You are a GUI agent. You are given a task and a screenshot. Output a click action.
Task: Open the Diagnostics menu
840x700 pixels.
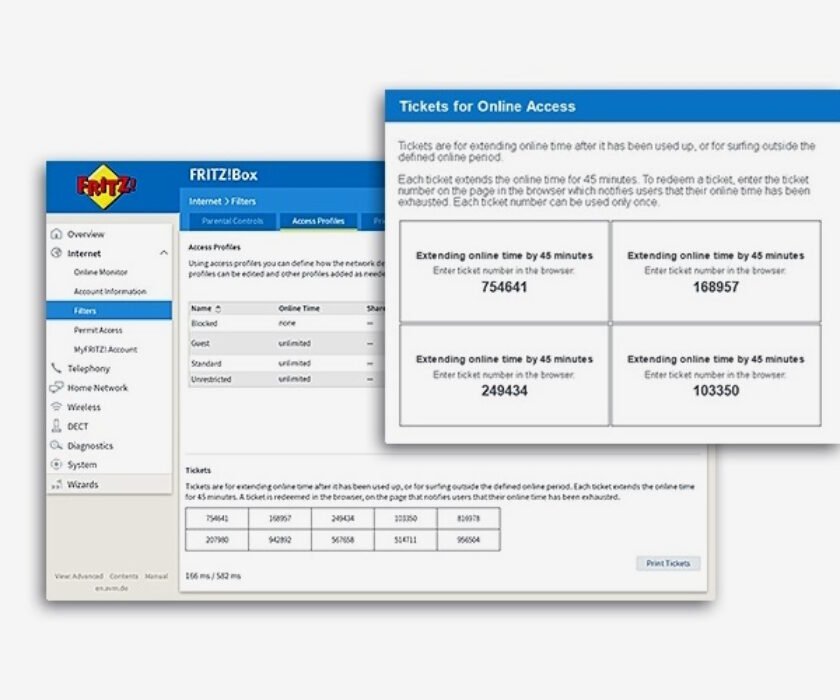point(90,446)
